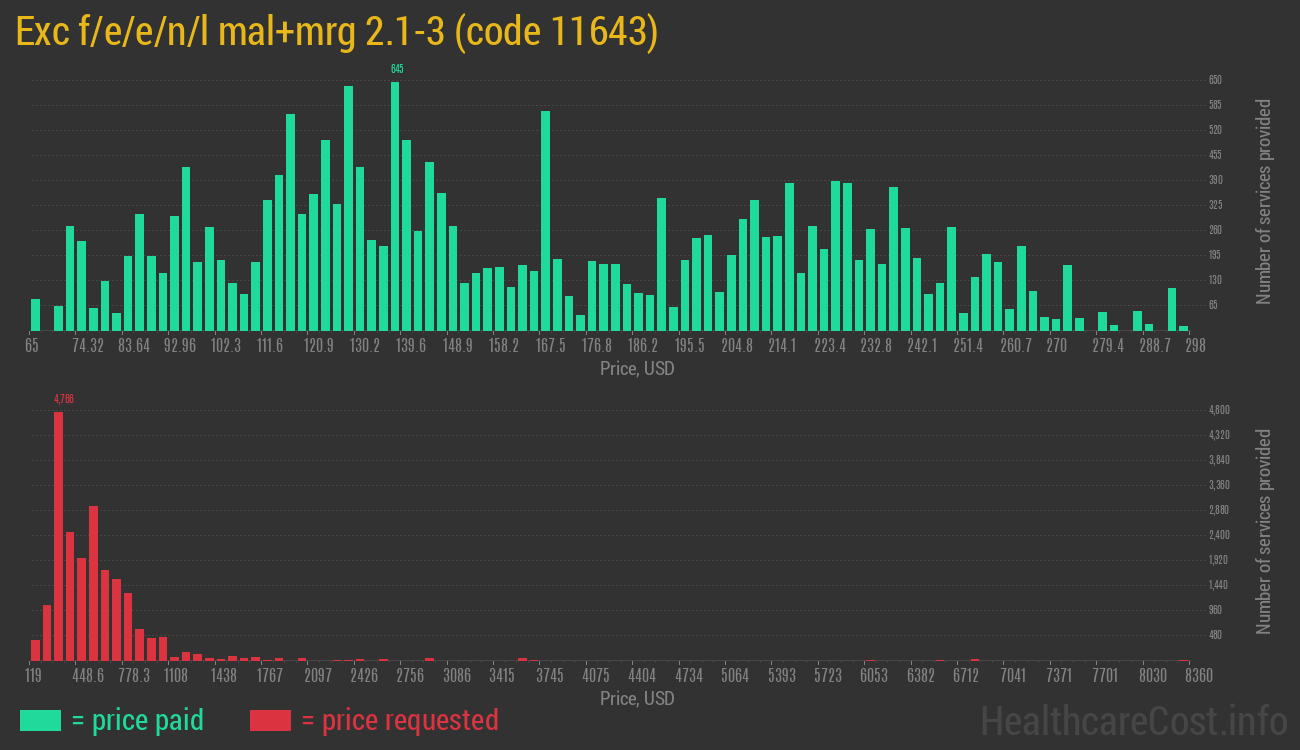The width and height of the screenshot is (1300, 750).
Task: Open the chart title Exc f/e/e/n/l mal+mrg
Action: click(x=180, y=31)
